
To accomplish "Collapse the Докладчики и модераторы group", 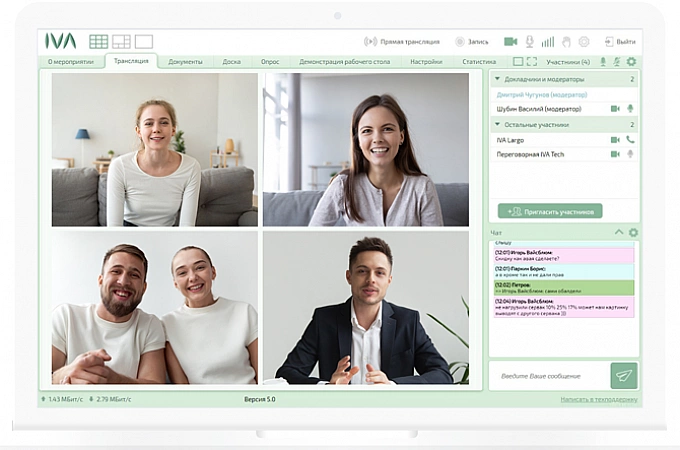I will [x=497, y=78].
